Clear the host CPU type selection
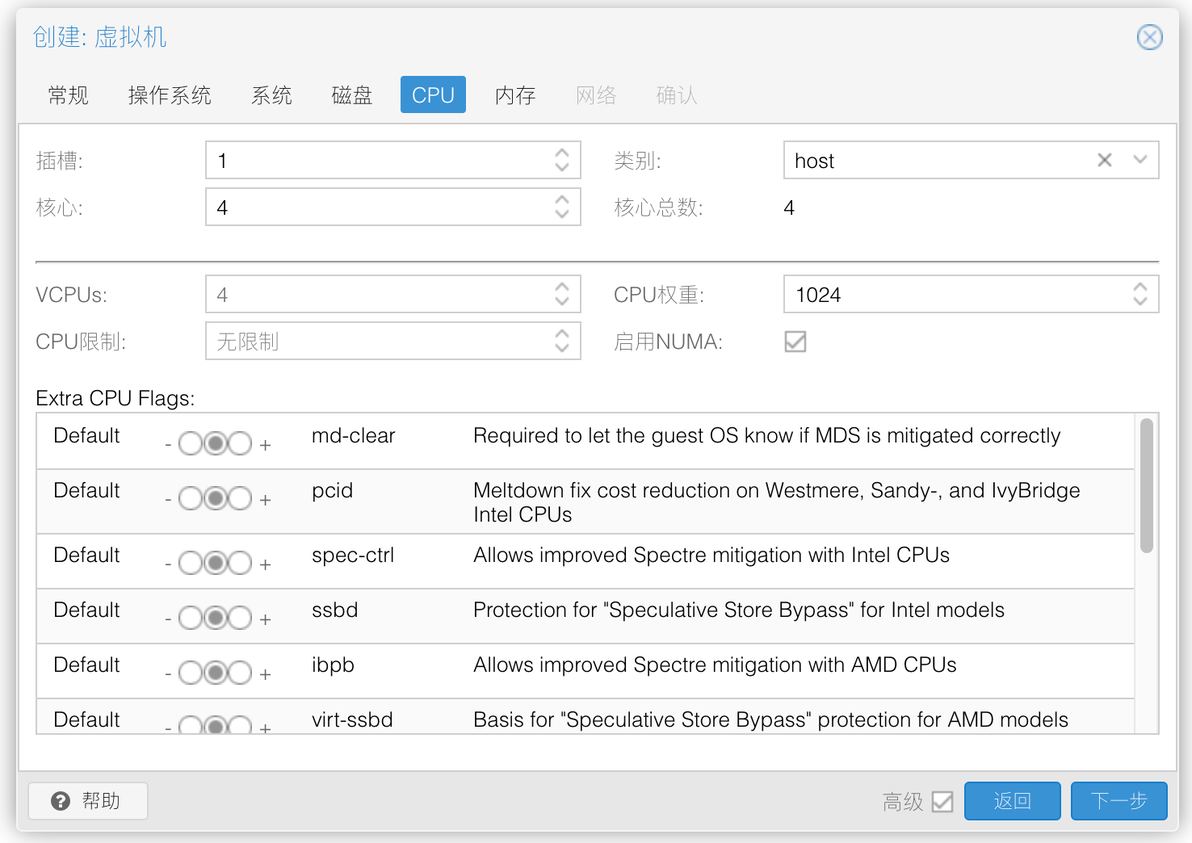The width and height of the screenshot is (1192, 843). click(1104, 160)
